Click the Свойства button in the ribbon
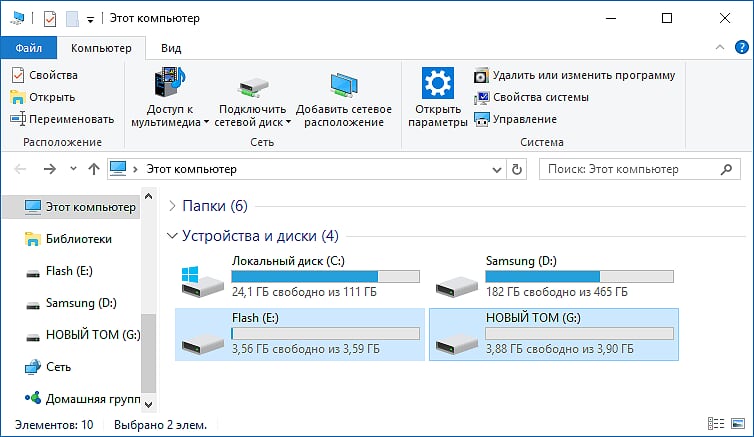The height and width of the screenshot is (437, 754). click(44, 75)
